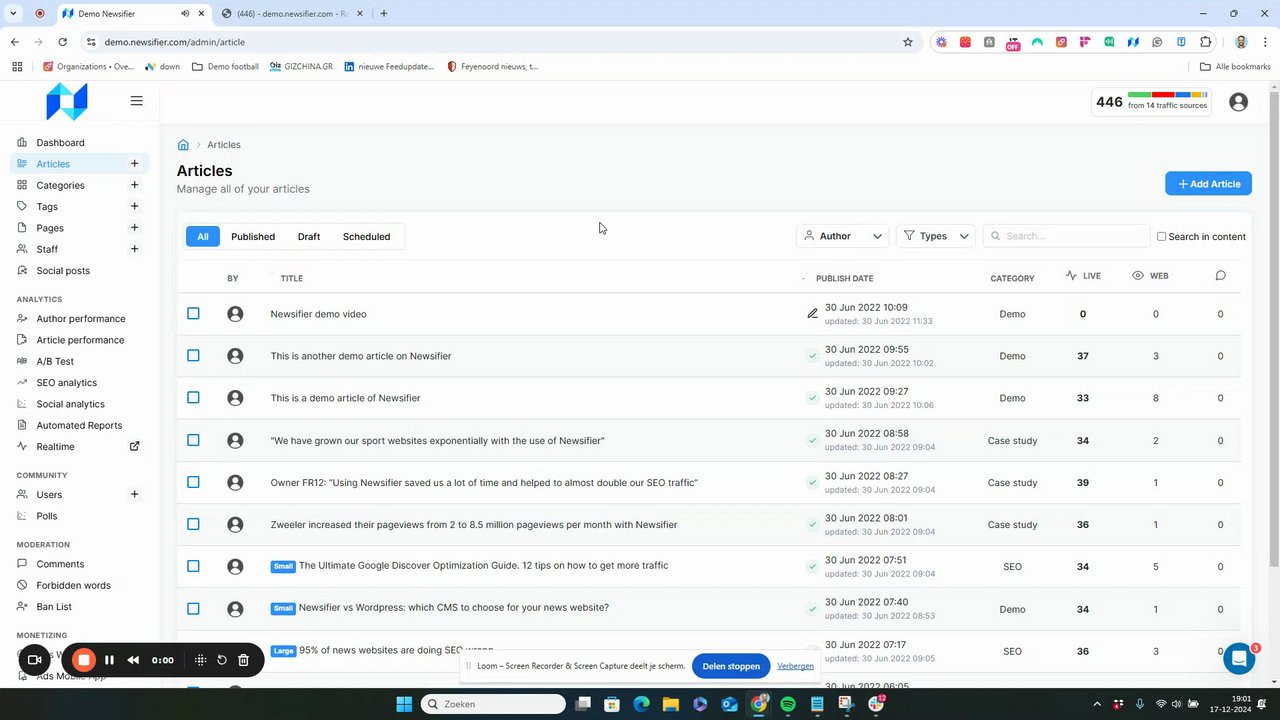Go to home via breadcrumb icon
Image resolution: width=1280 pixels, height=720 pixels.
[x=183, y=145]
